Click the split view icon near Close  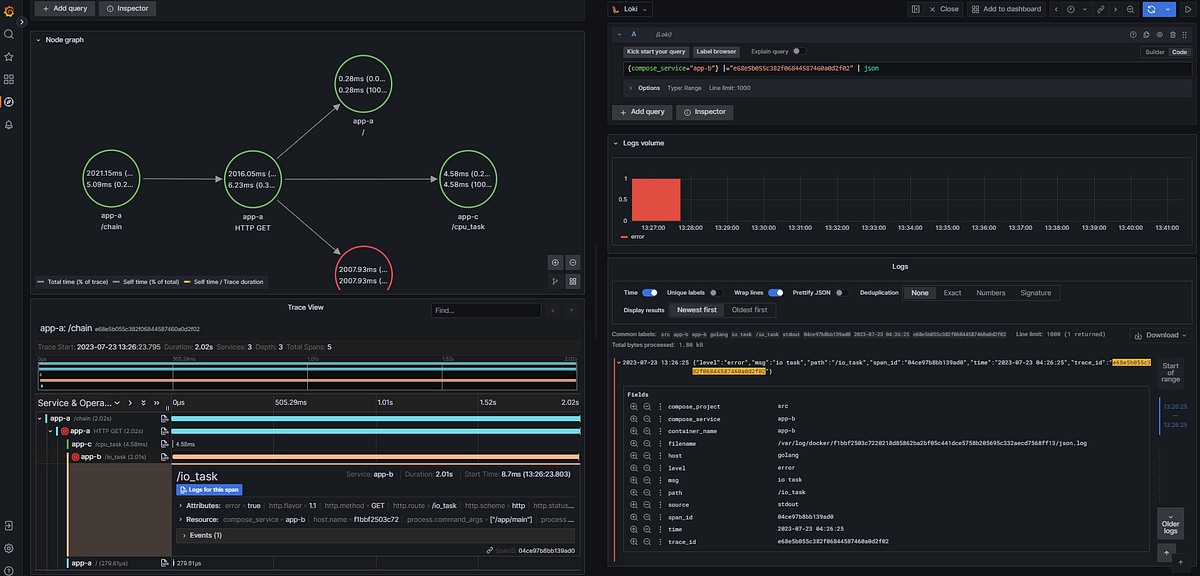click(x=916, y=9)
